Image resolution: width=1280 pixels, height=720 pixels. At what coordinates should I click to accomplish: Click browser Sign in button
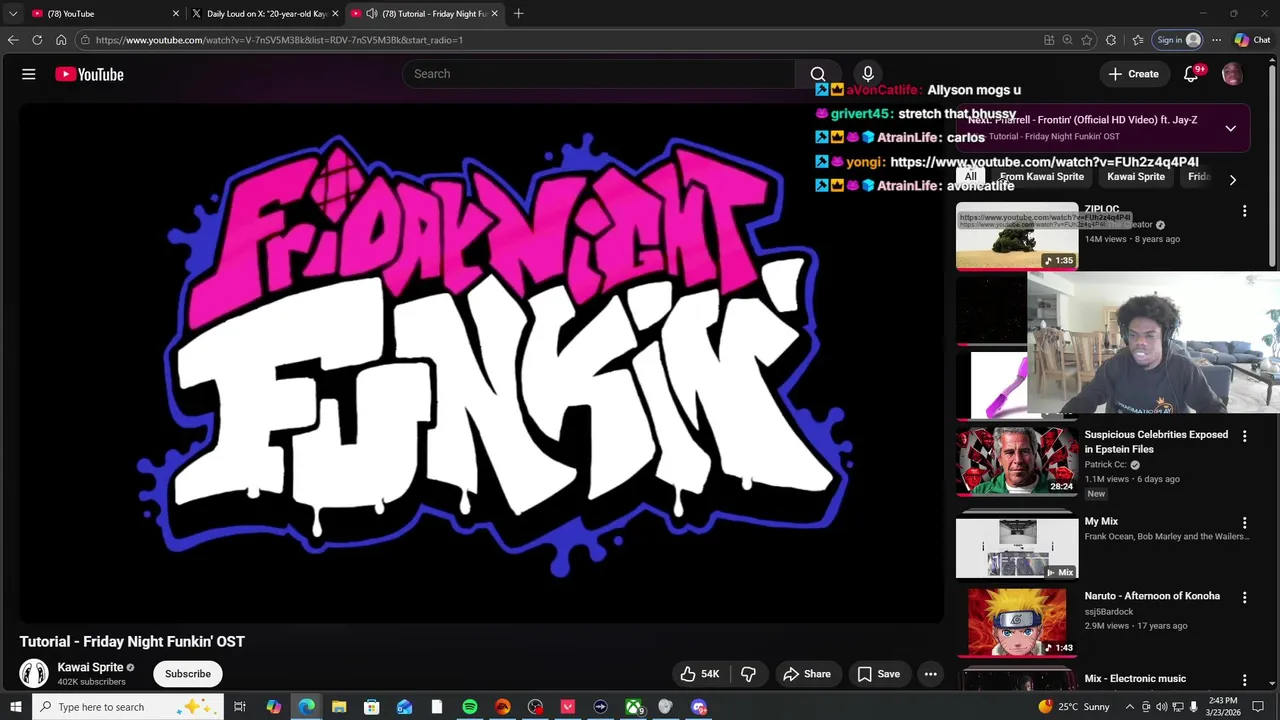pyautogui.click(x=1178, y=40)
